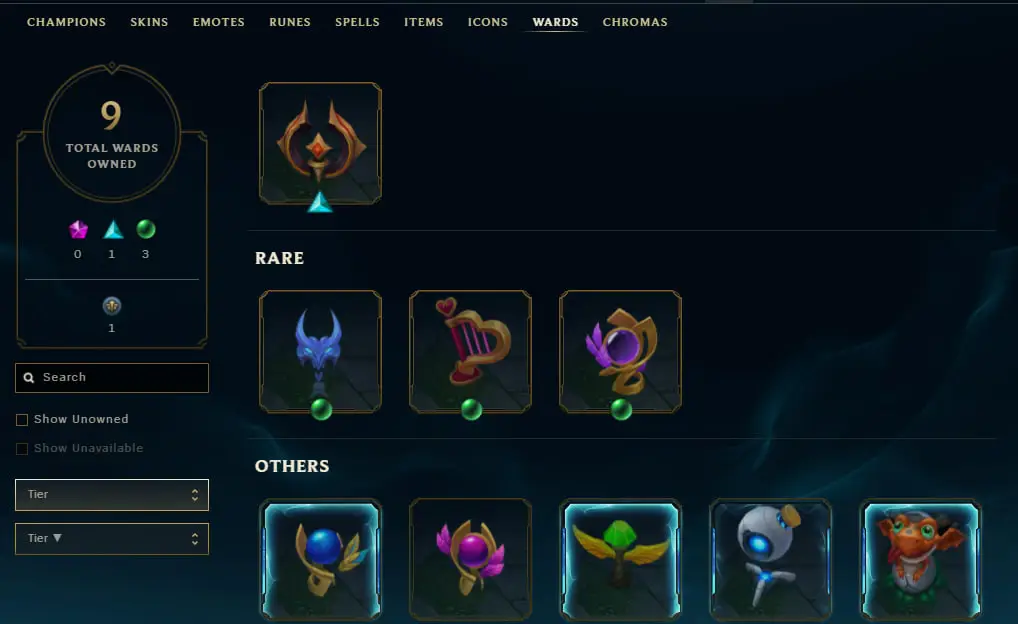The width and height of the screenshot is (1018, 624).
Task: Open the Chromas tab
Action: (x=635, y=22)
